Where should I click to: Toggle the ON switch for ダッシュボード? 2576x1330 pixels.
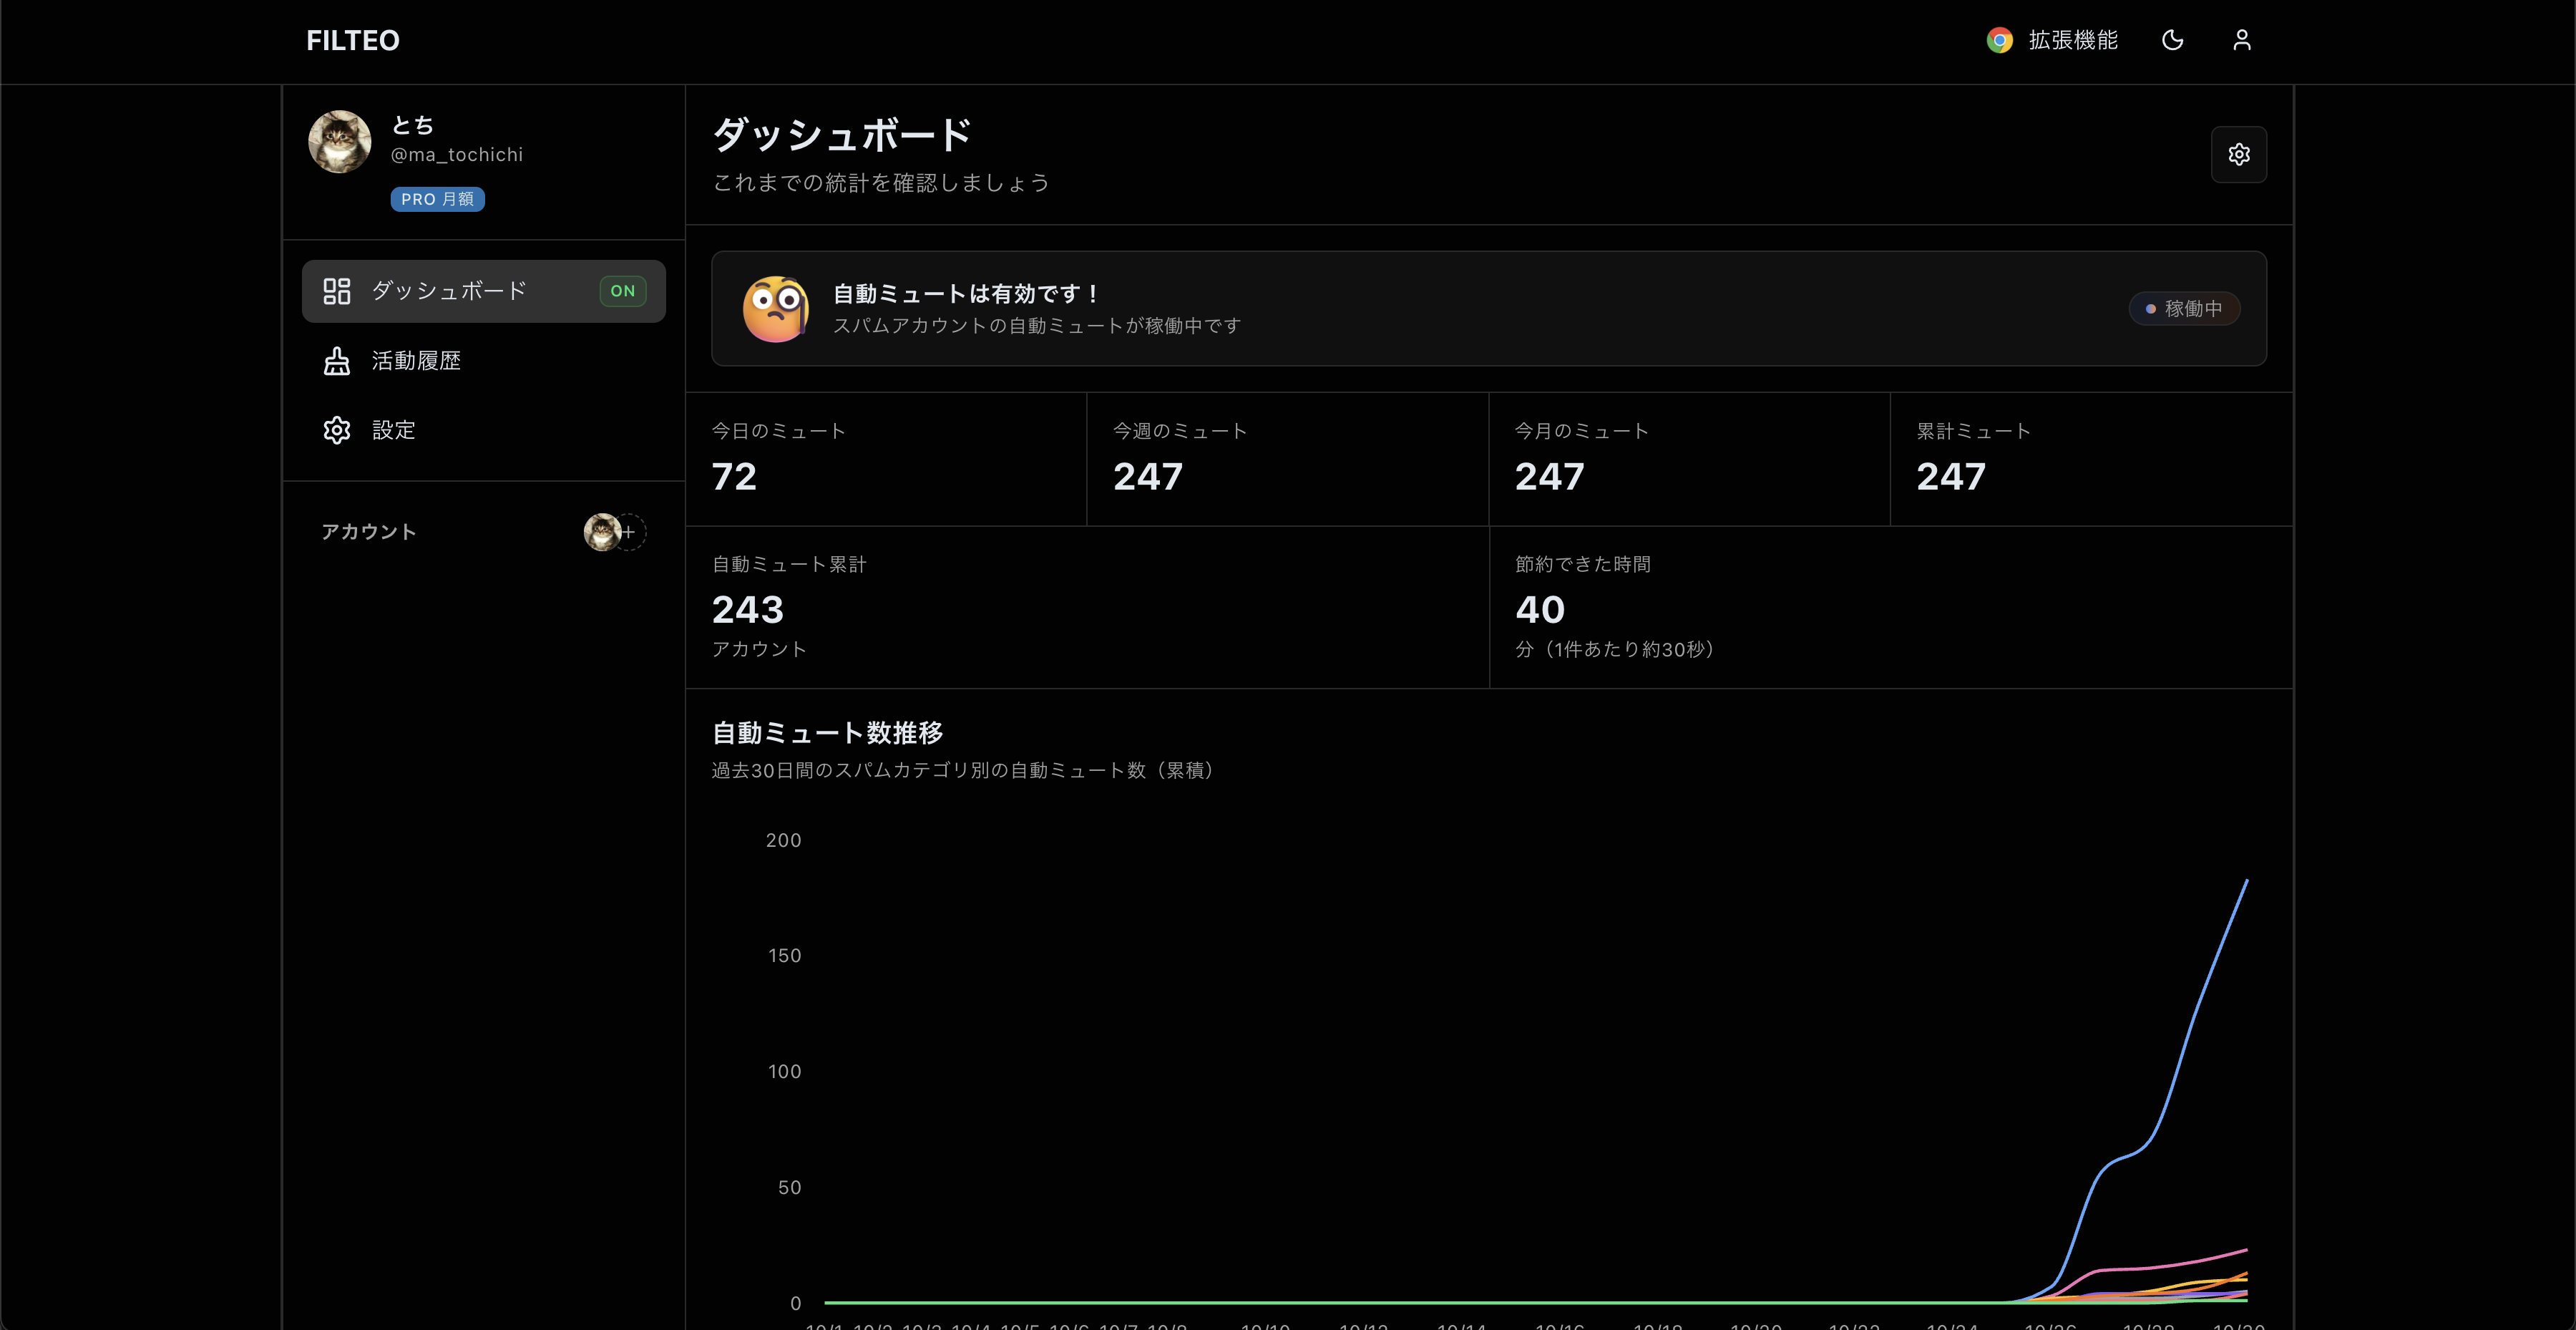tap(622, 291)
